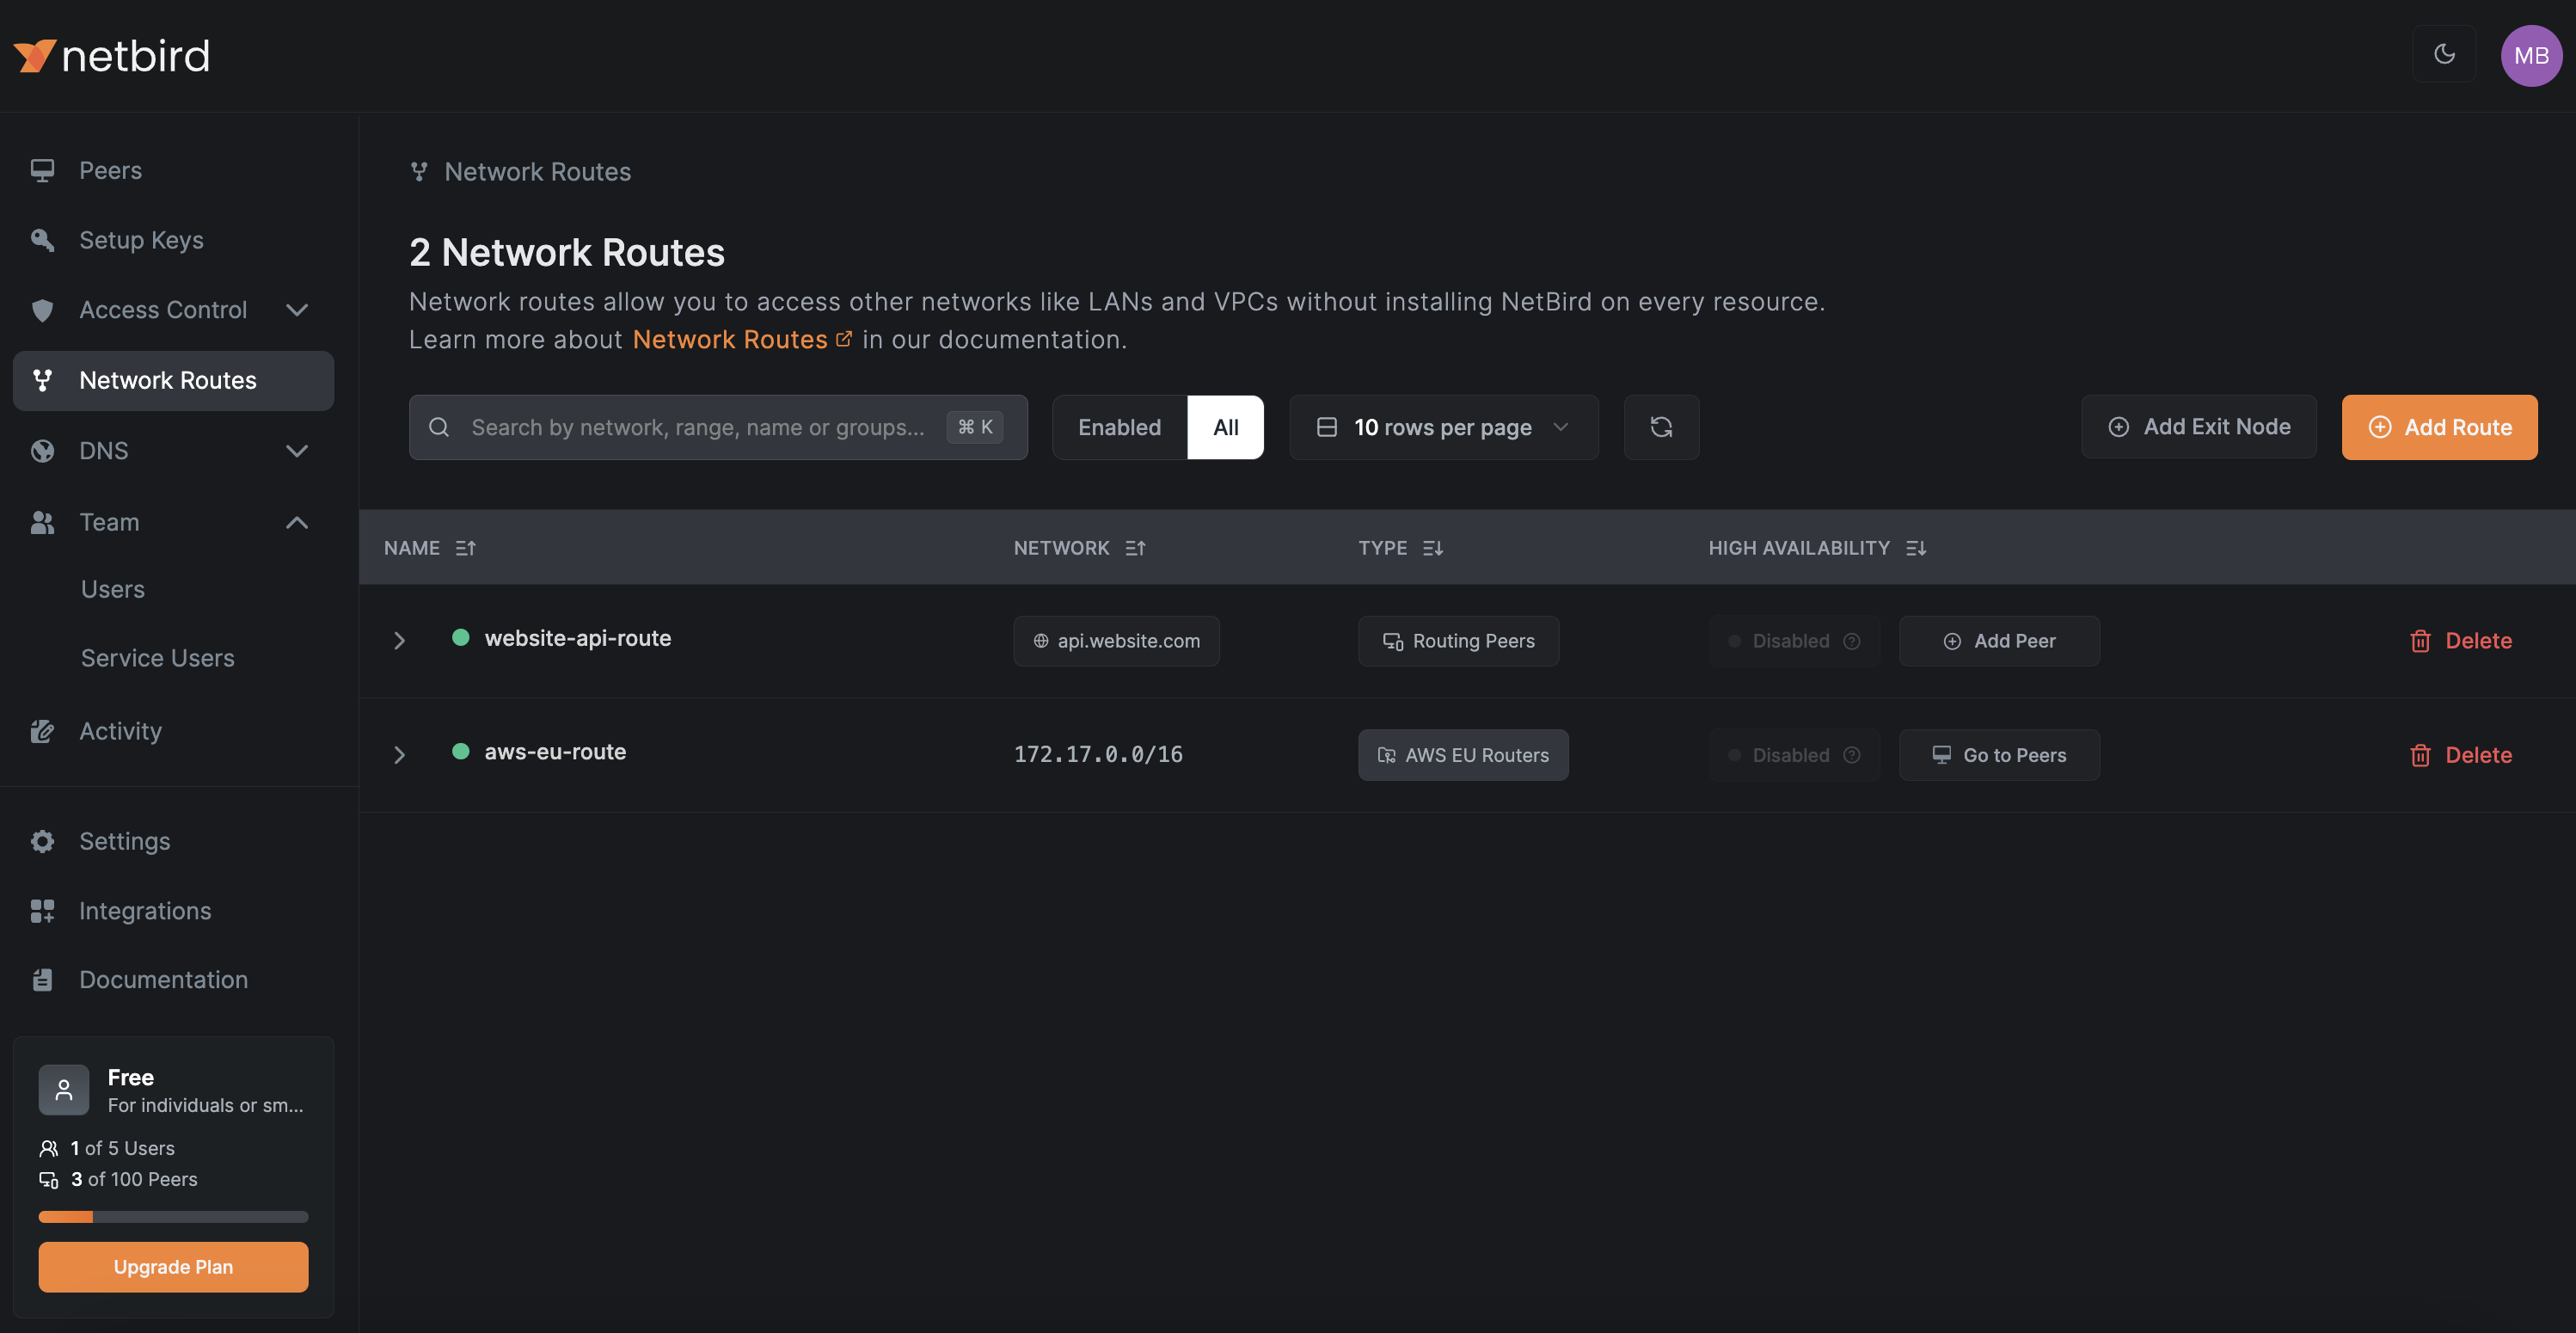Image resolution: width=2576 pixels, height=1333 pixels.
Task: Switch to the All routes tab
Action: (x=1226, y=427)
